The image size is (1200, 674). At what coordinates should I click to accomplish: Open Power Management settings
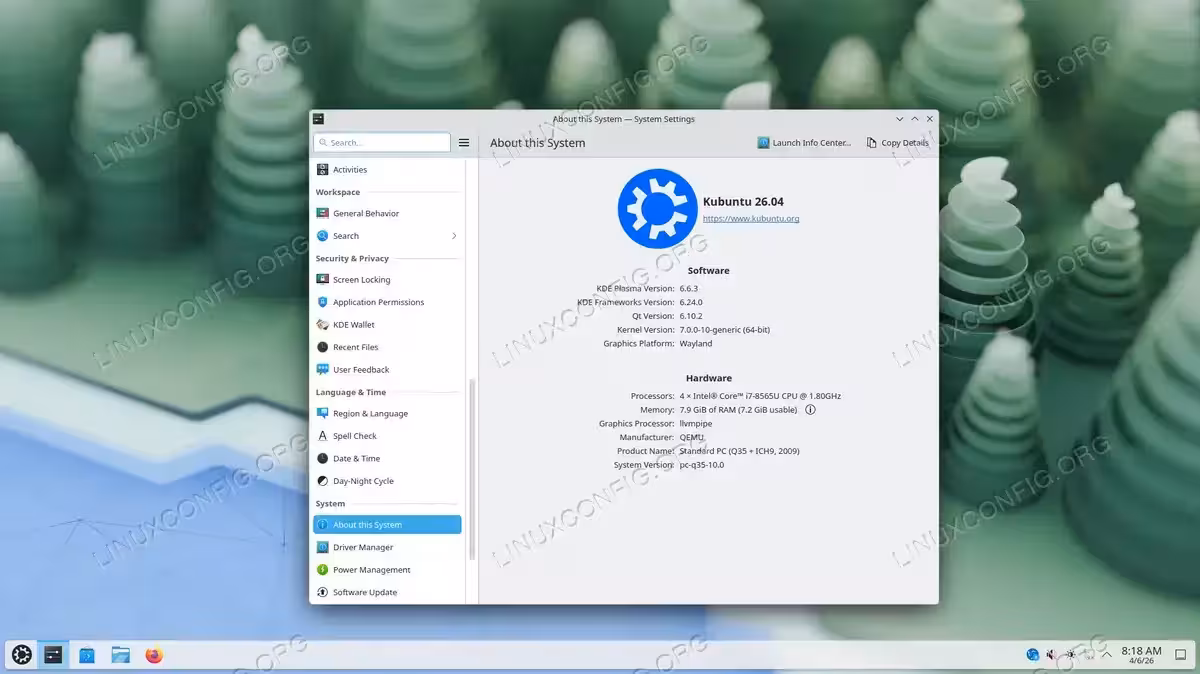click(x=387, y=570)
